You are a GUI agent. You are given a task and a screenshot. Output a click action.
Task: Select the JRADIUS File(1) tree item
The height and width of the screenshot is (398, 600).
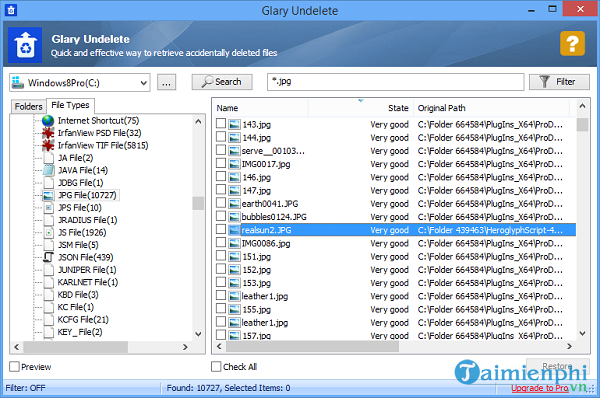[87, 220]
